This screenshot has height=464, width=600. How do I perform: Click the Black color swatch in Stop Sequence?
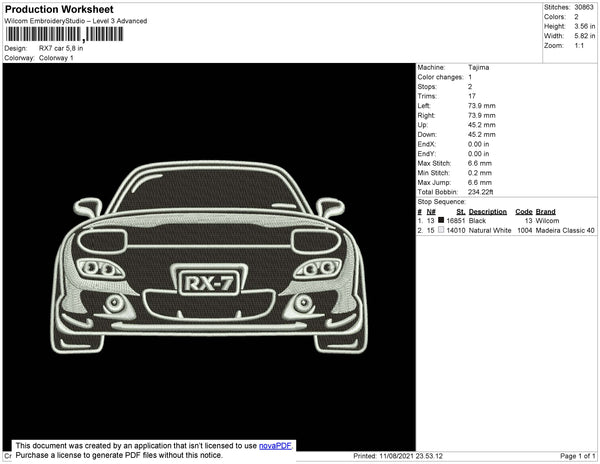440,220
